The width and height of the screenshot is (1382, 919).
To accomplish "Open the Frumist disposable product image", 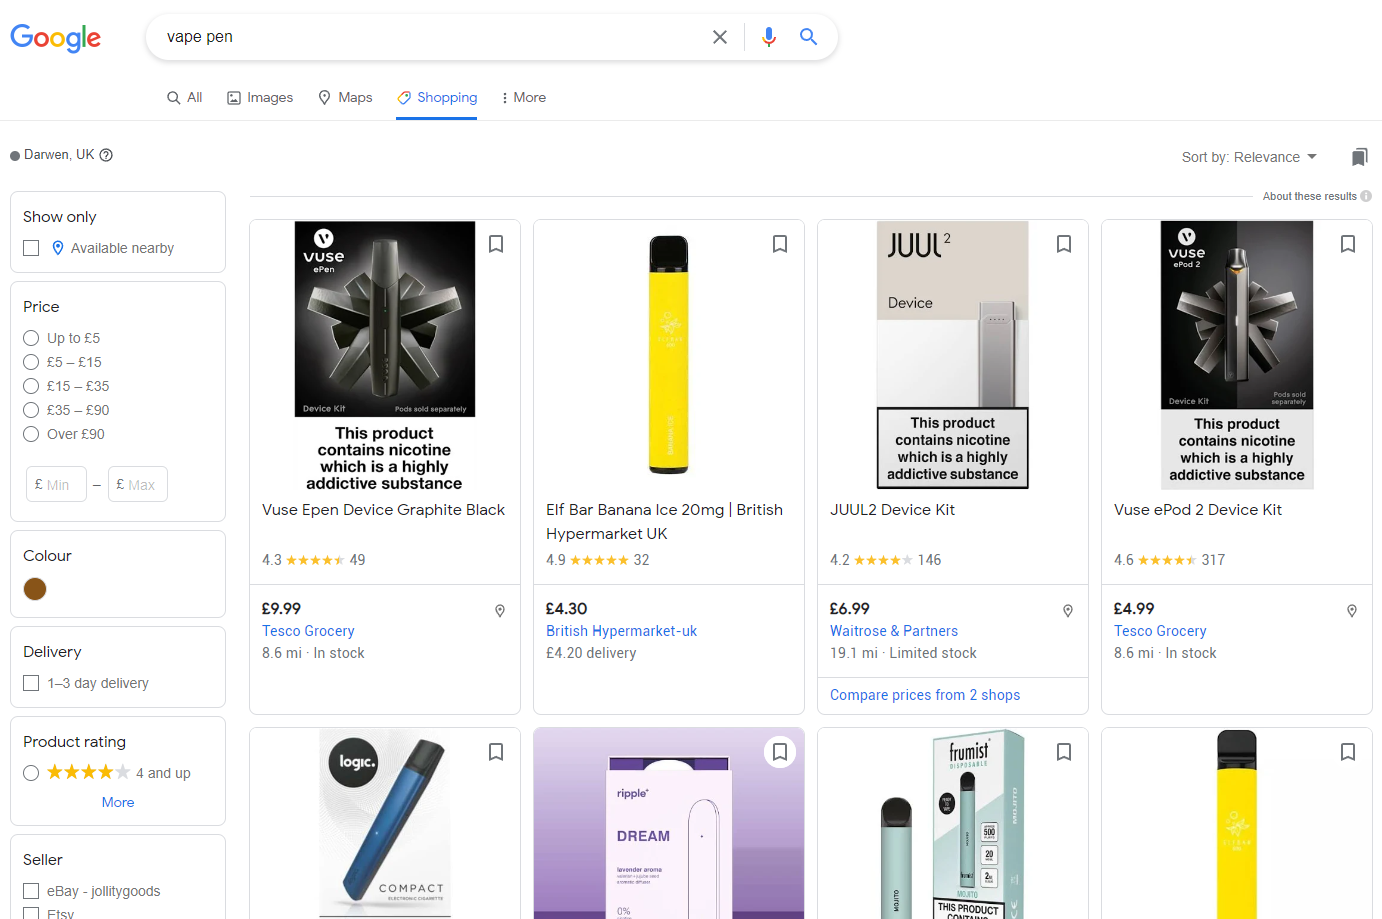I will (x=953, y=823).
